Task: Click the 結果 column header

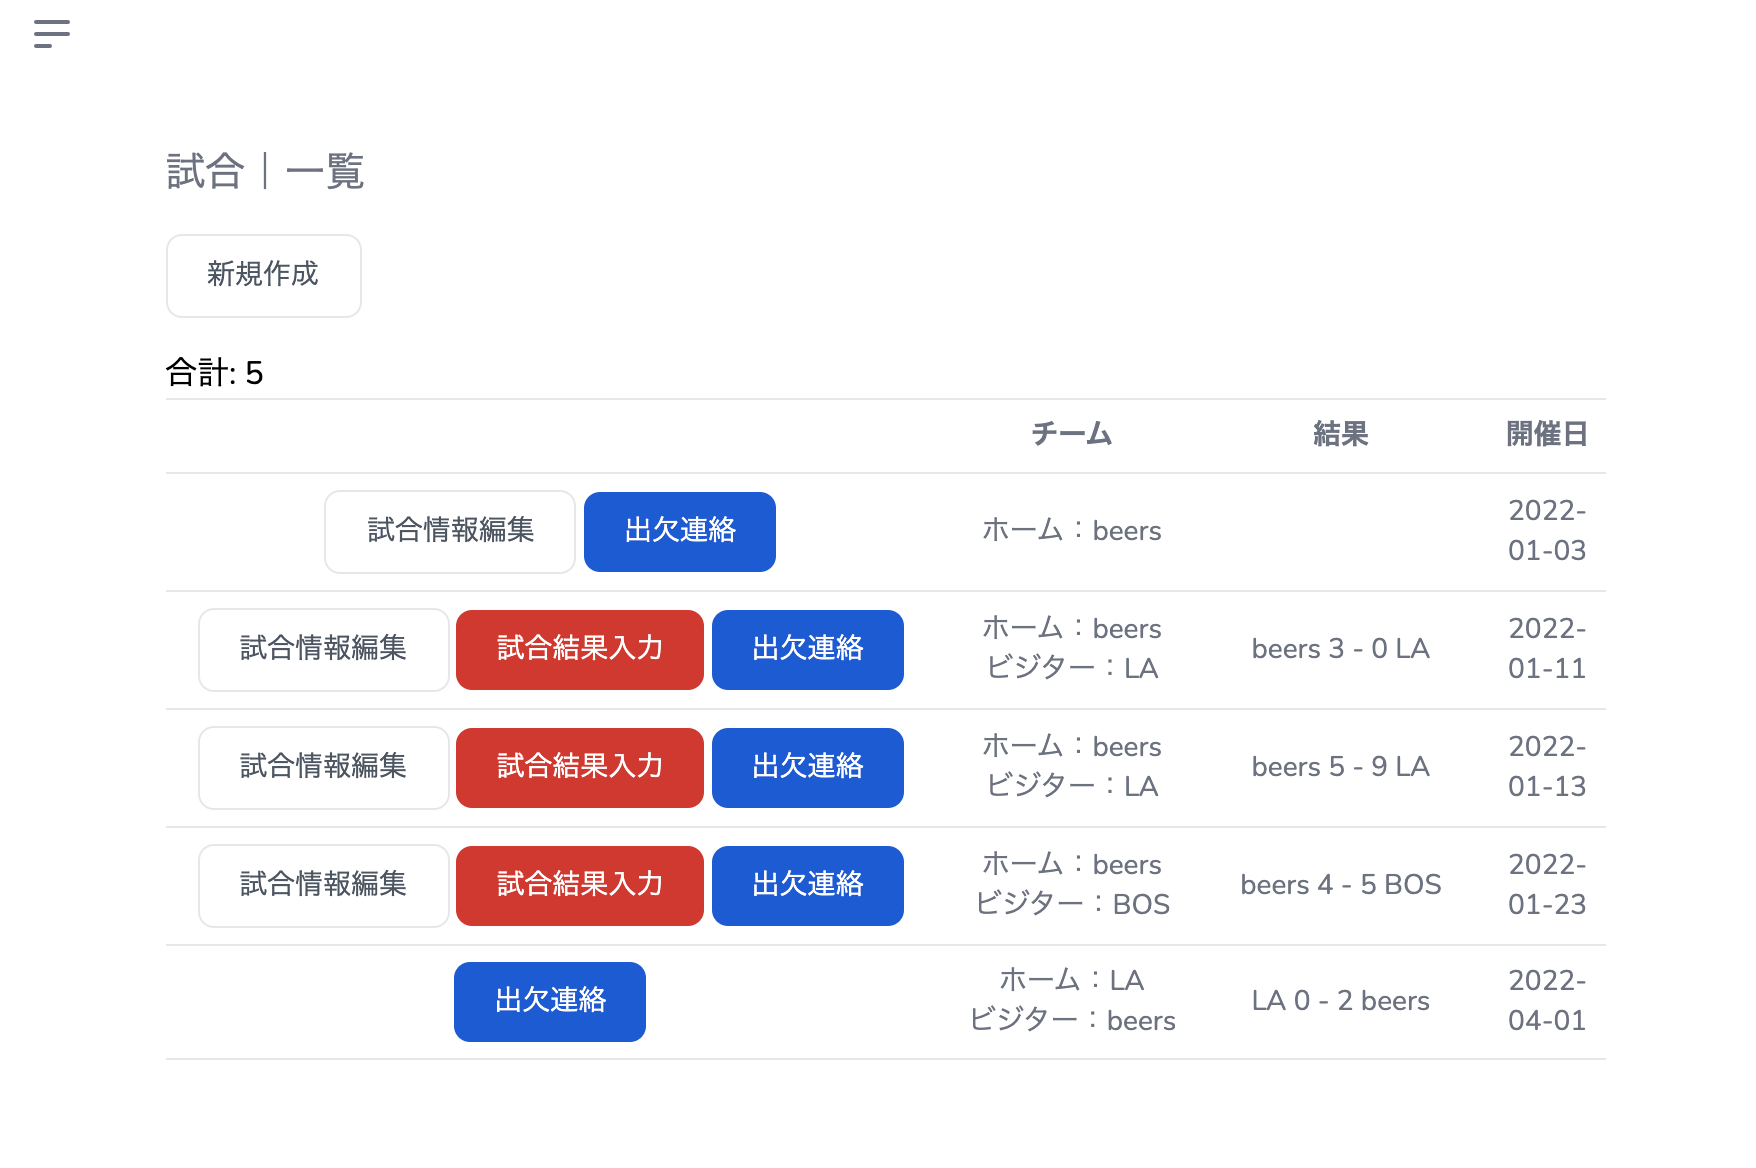Action: coord(1340,434)
